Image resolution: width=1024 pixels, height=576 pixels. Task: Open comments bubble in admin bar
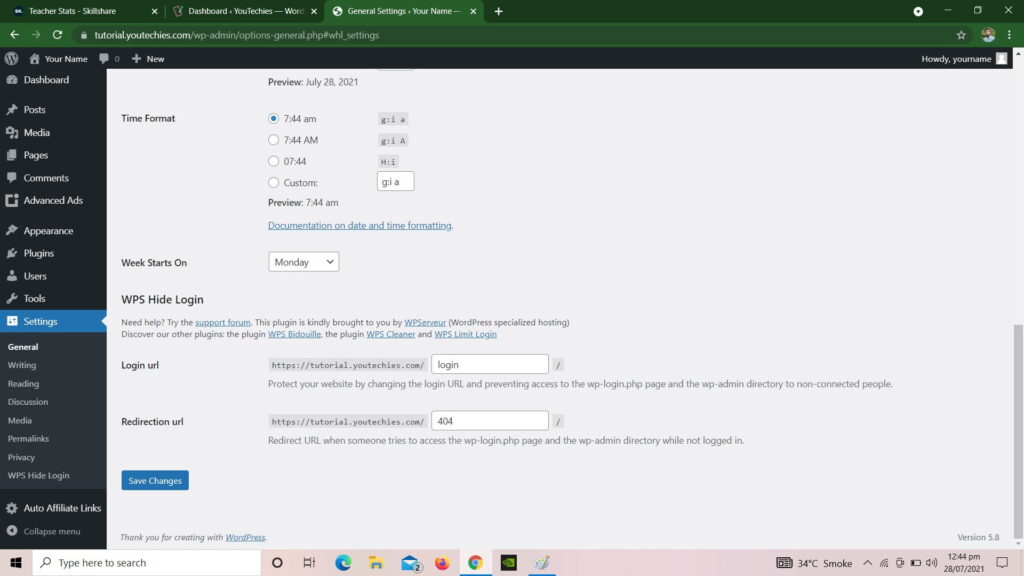tap(108, 58)
